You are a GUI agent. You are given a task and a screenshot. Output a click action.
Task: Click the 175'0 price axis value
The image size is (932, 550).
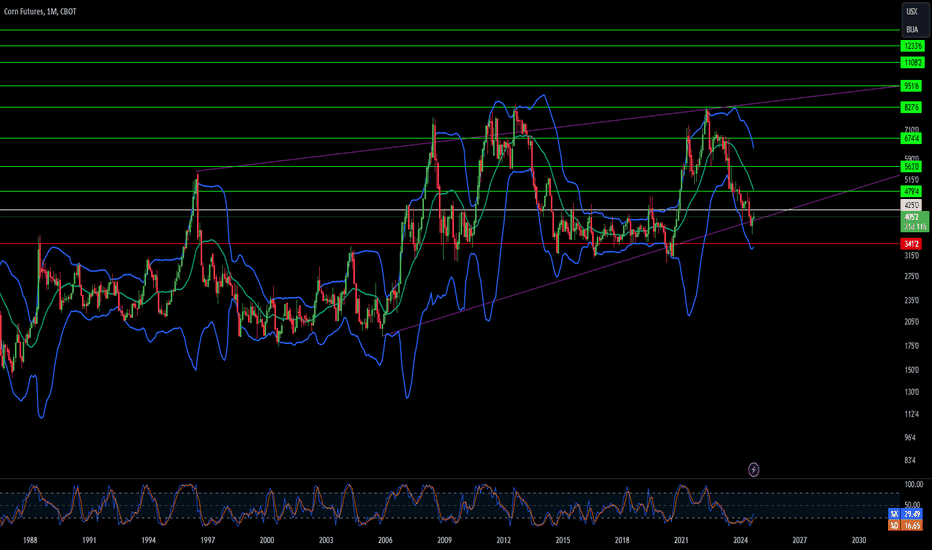click(x=911, y=345)
